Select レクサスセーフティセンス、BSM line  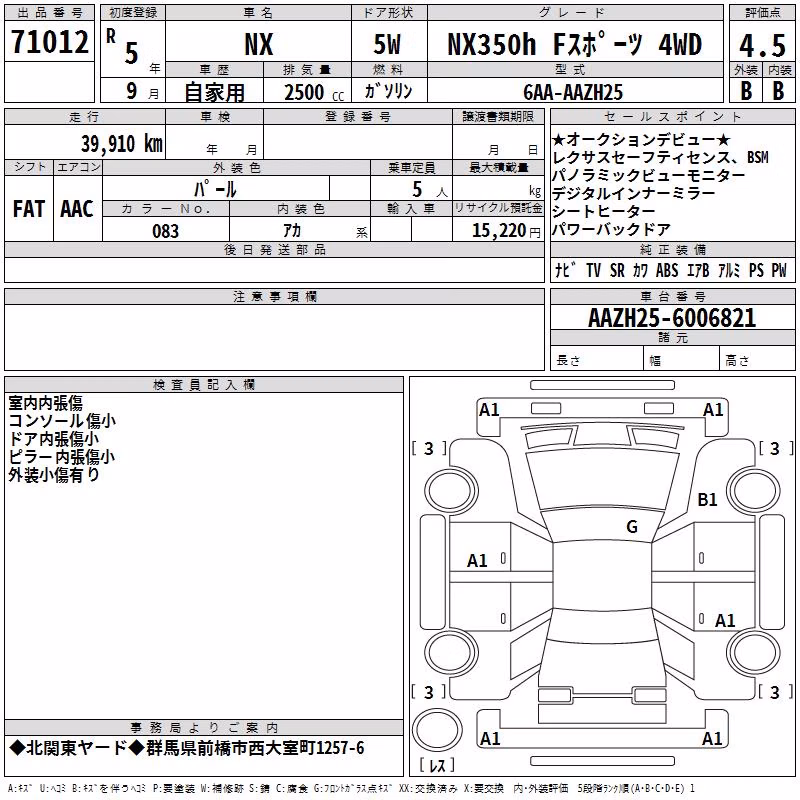660,158
